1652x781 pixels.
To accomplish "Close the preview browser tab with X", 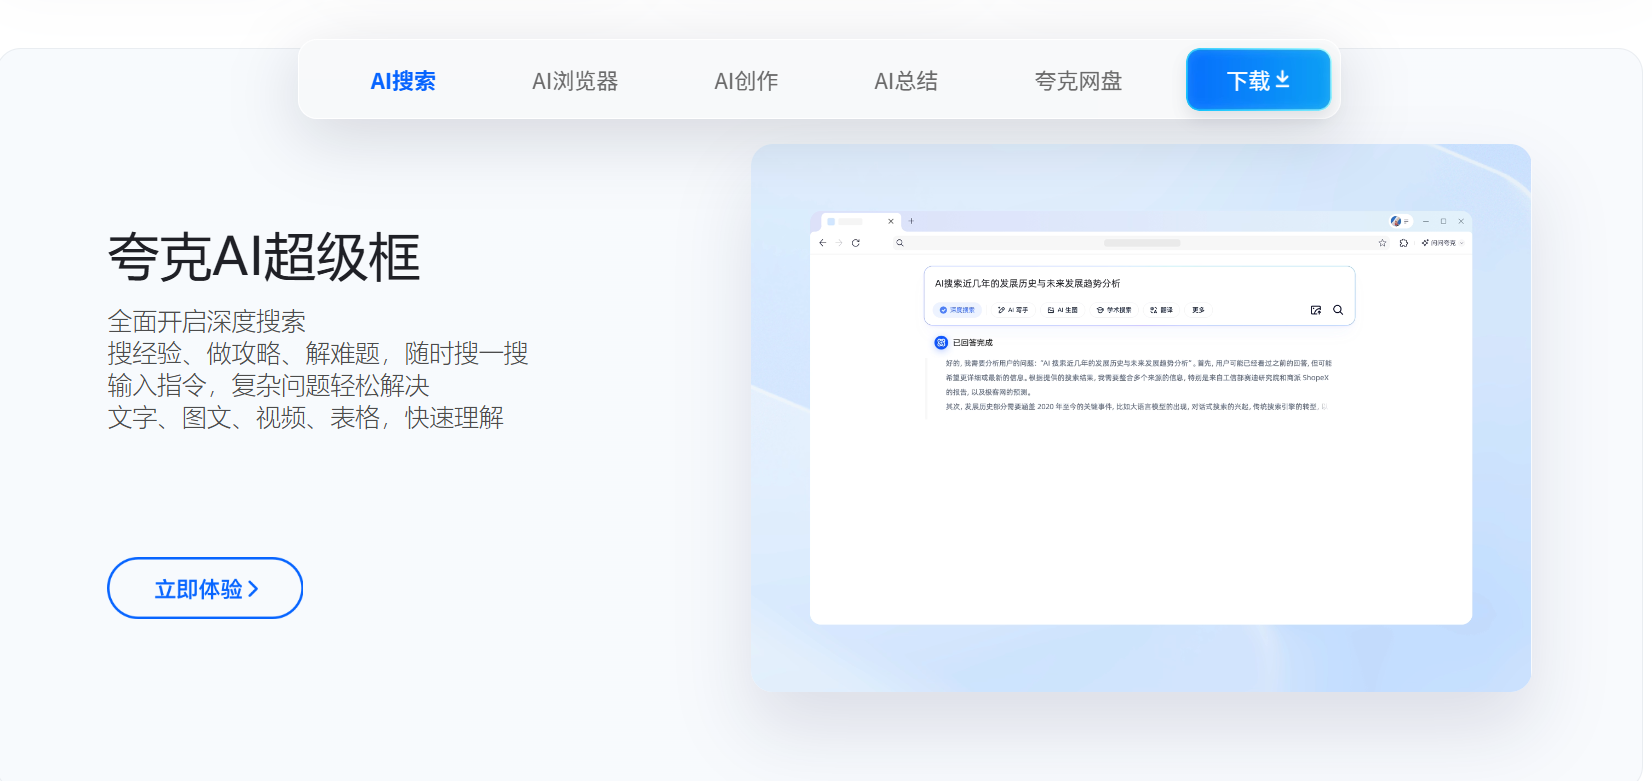I will (891, 221).
